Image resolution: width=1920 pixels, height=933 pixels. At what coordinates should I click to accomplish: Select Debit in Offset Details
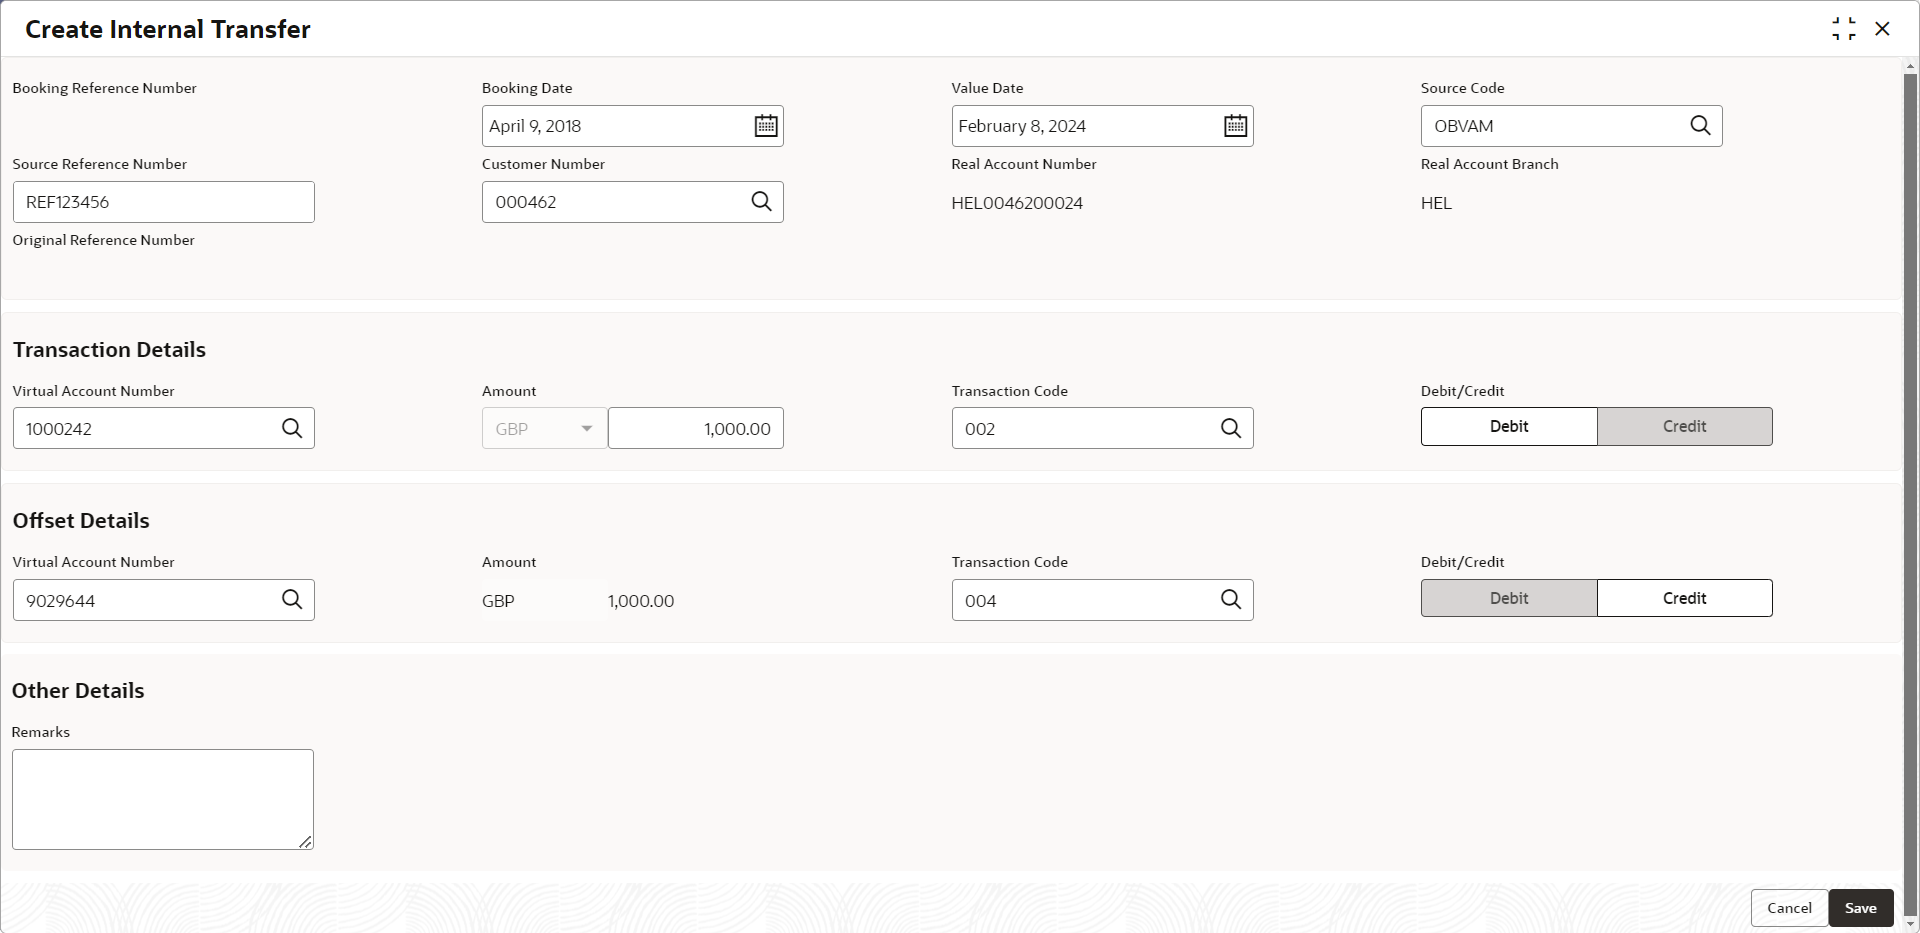[x=1509, y=598]
